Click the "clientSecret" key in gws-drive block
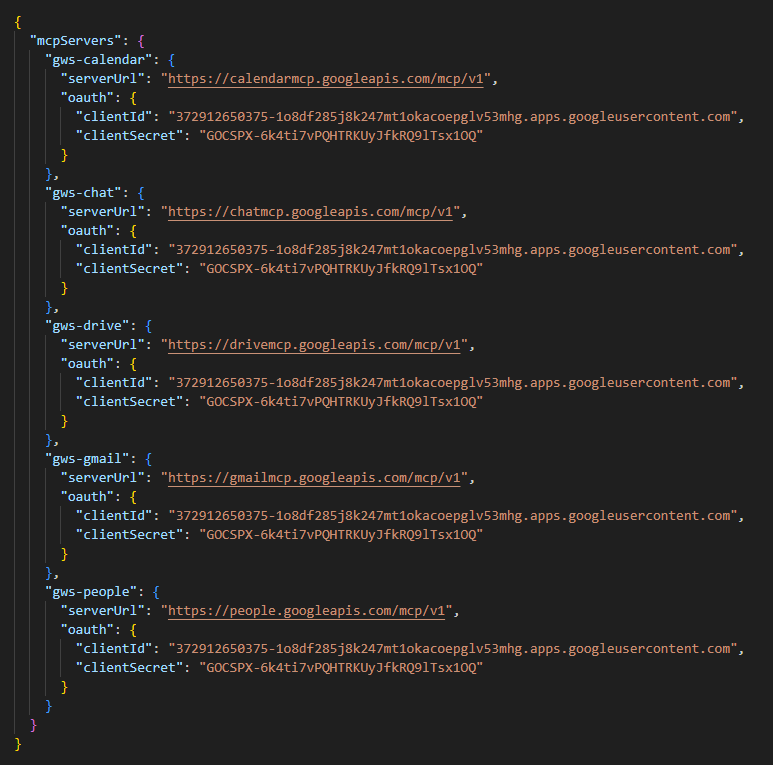Image resolution: width=773 pixels, height=765 pixels. point(130,402)
